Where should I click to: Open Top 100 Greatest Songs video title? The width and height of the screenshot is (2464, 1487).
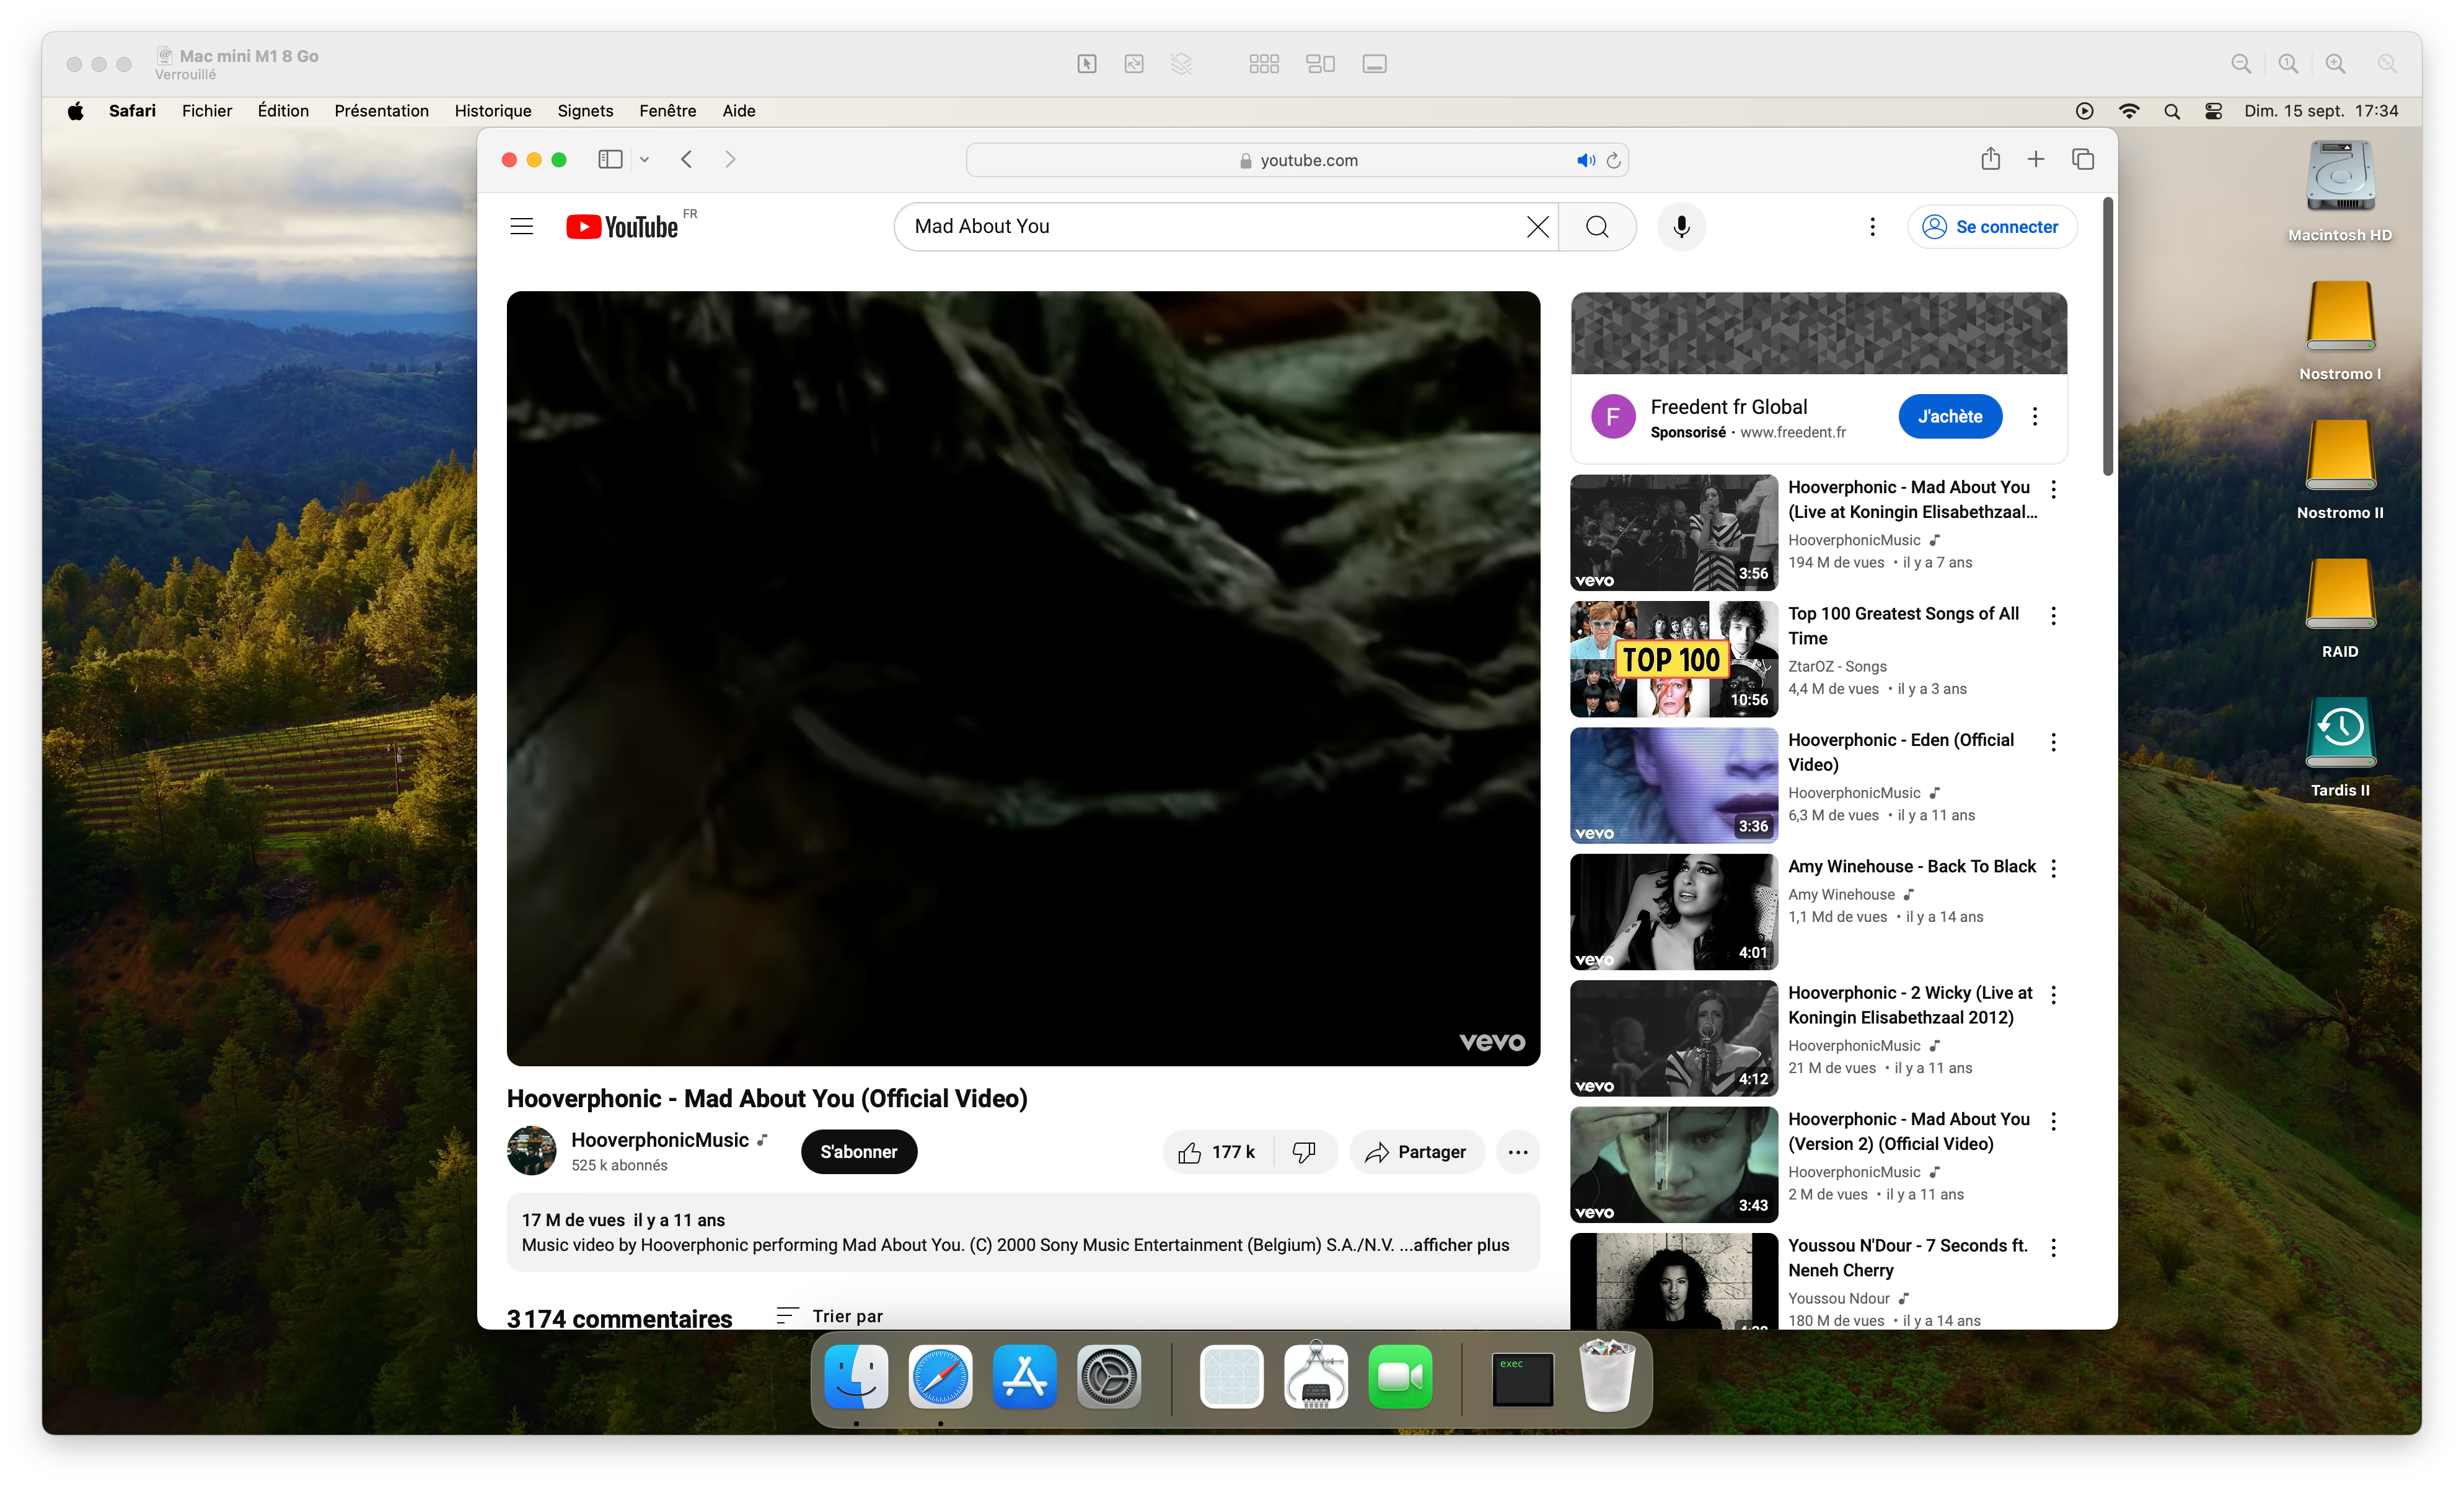coord(1903,626)
